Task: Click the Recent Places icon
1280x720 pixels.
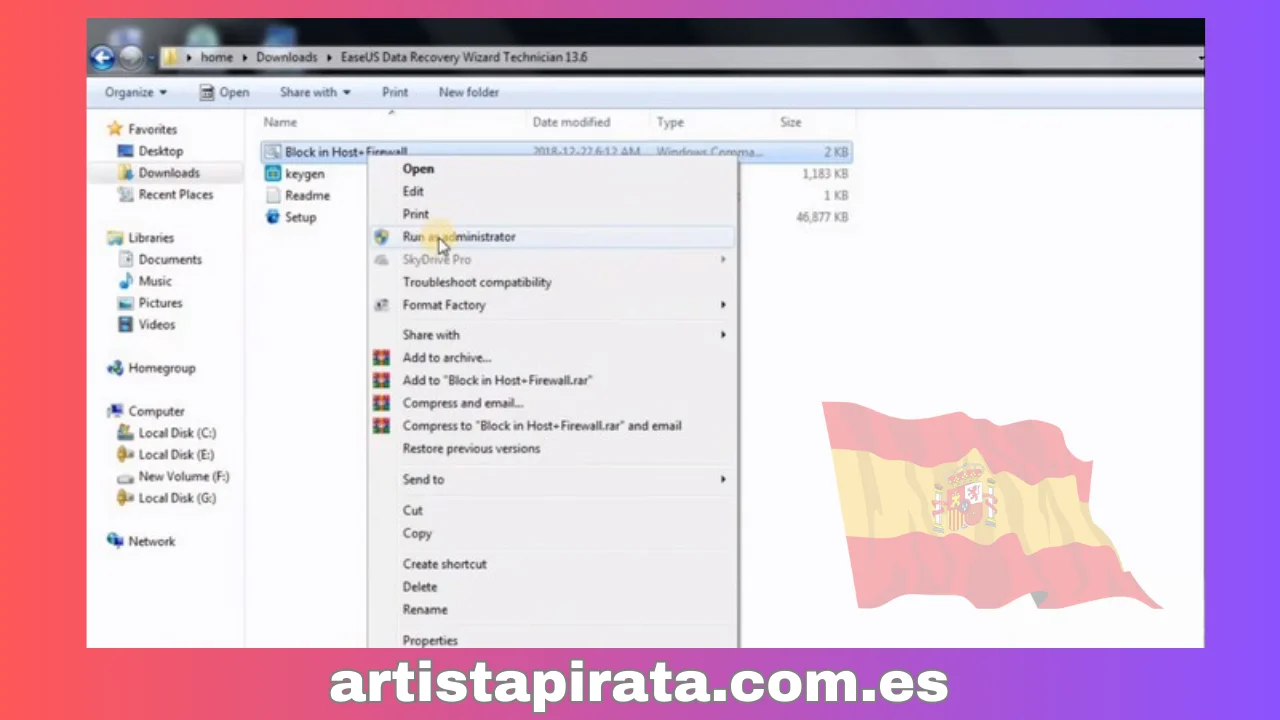Action: [x=125, y=195]
